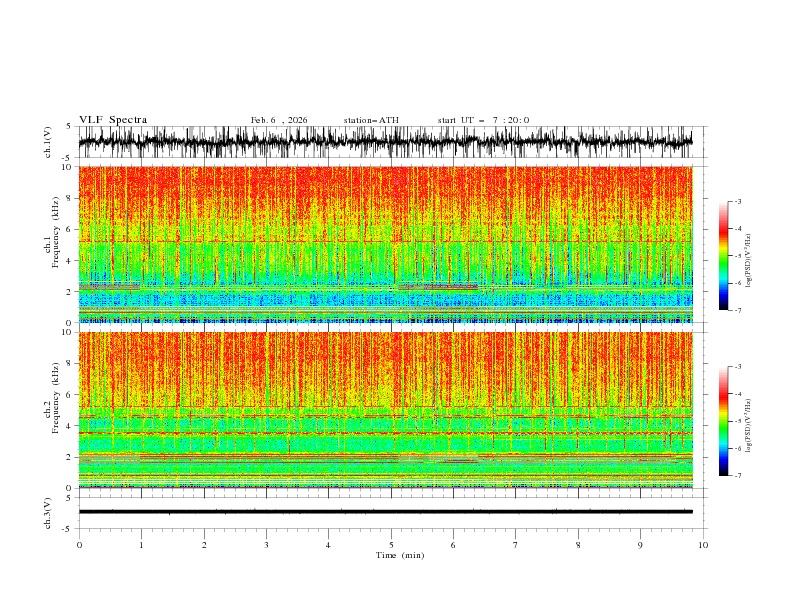Click the ch.3 flat waveform trace
This screenshot has width=792, height=612.
[385, 512]
